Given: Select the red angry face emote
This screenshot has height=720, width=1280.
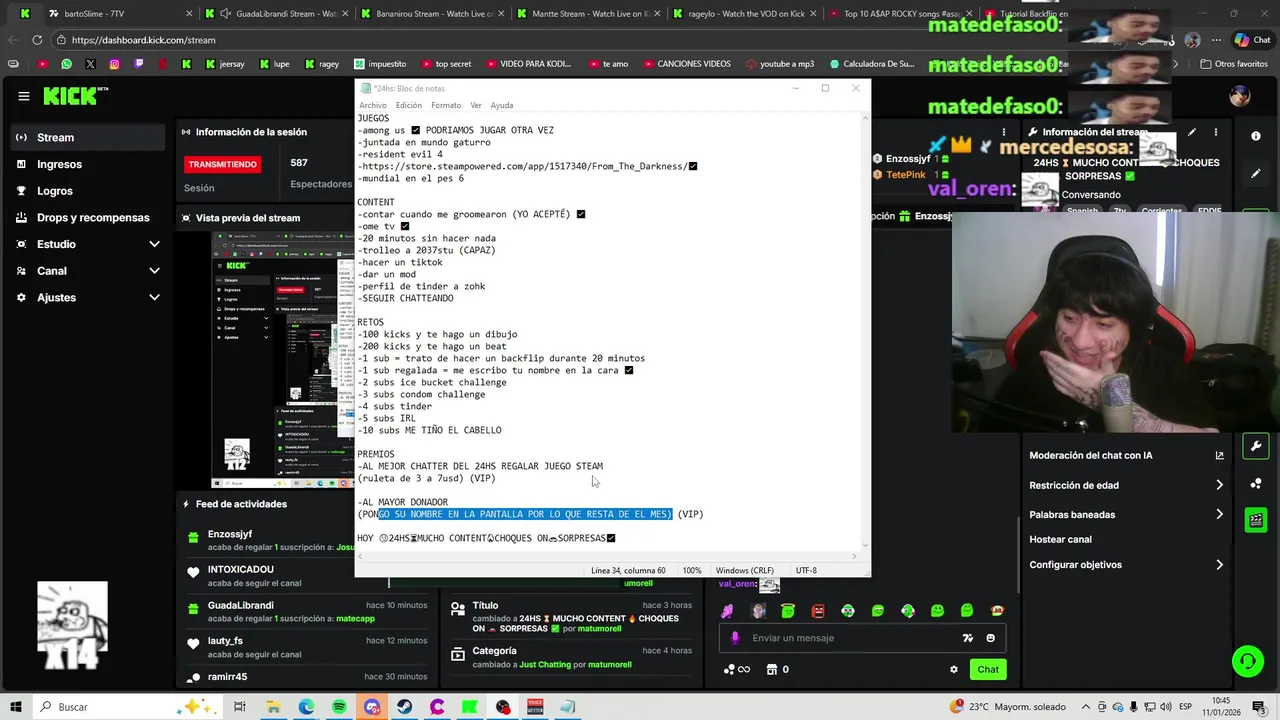Looking at the screenshot, I should click(818, 610).
